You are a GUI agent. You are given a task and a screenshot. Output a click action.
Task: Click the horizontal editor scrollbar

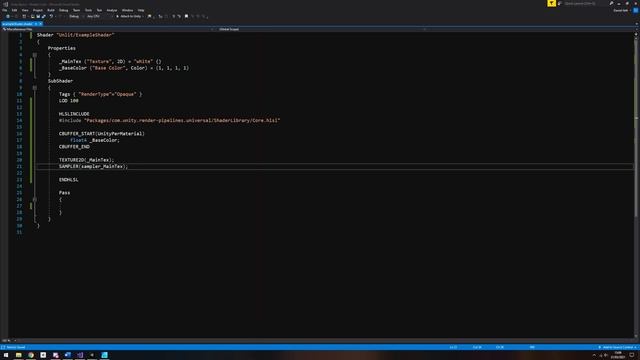pos(324,340)
